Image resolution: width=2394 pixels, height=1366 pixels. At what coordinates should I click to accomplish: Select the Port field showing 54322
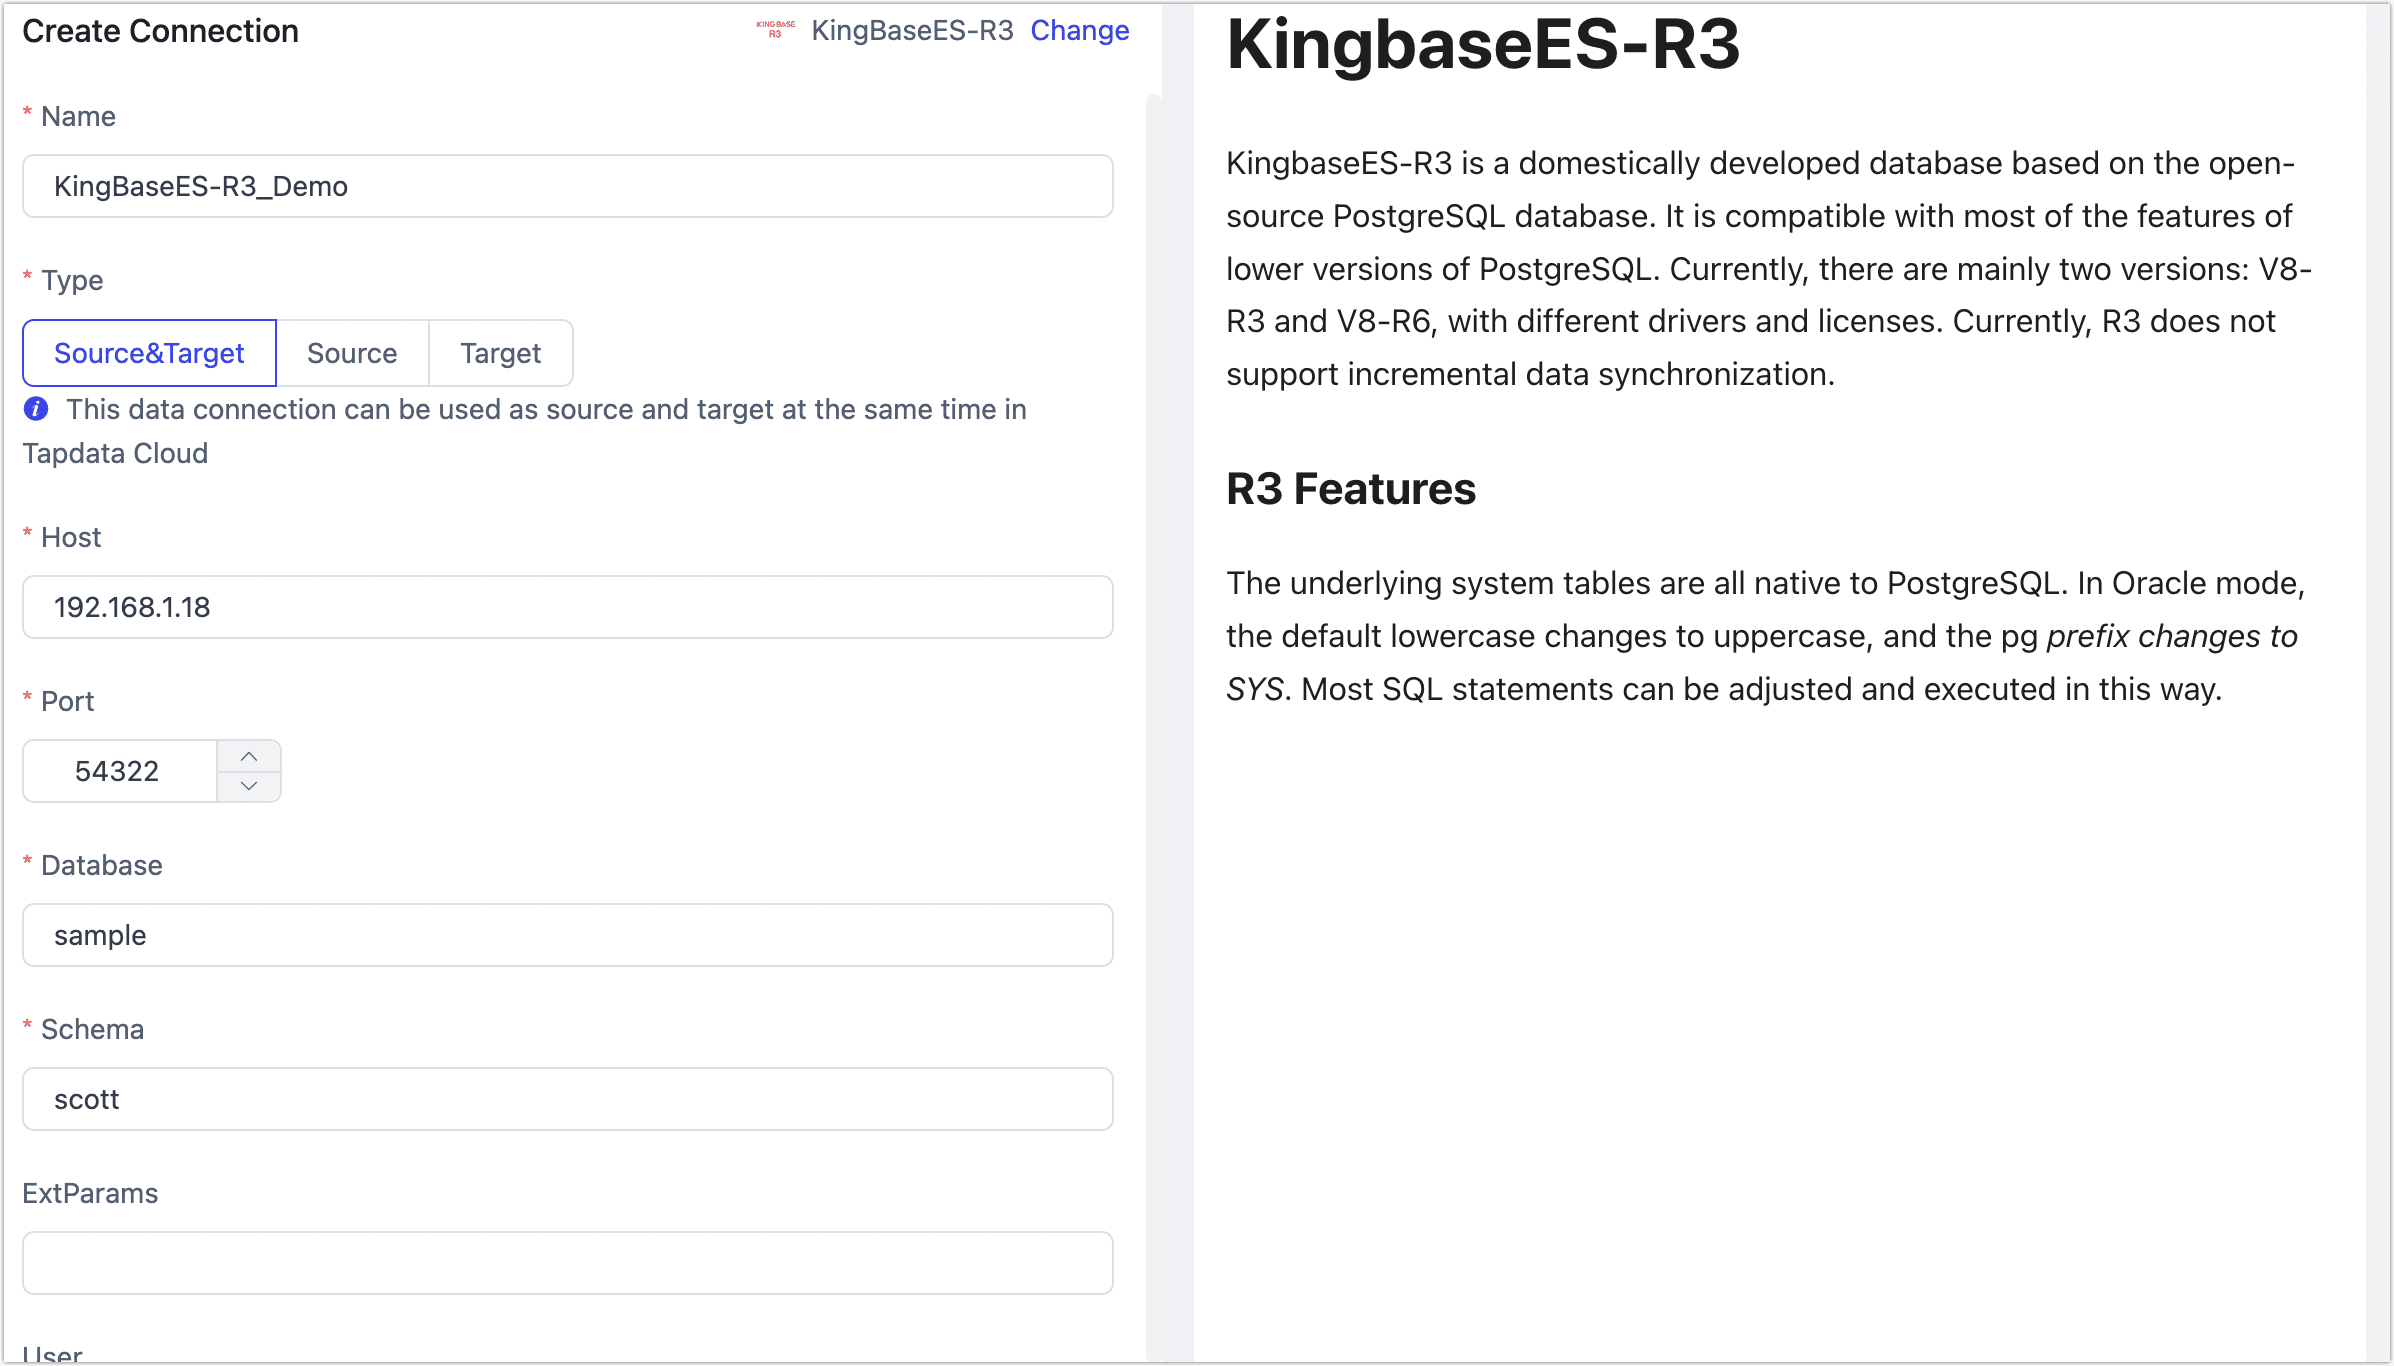click(120, 770)
